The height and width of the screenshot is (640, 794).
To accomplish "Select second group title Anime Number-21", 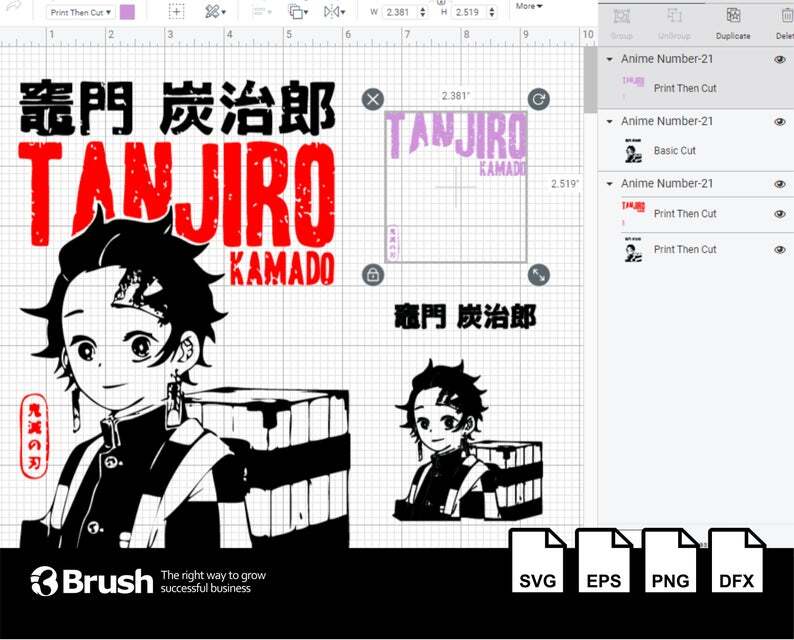I will pyautogui.click(x=667, y=122).
